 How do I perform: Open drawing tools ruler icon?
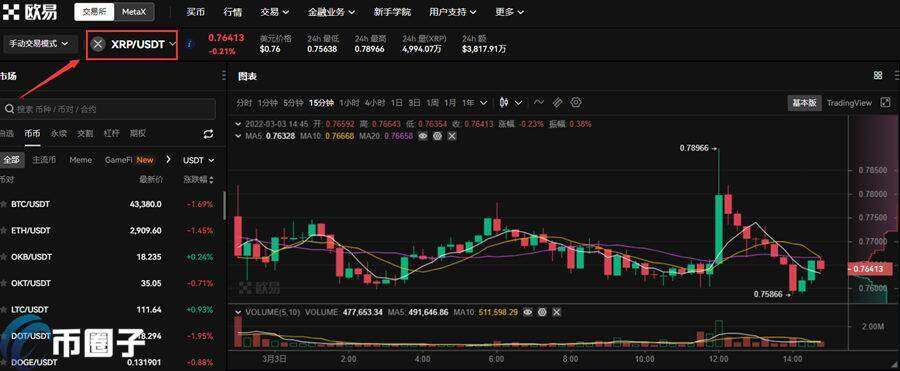(x=557, y=103)
